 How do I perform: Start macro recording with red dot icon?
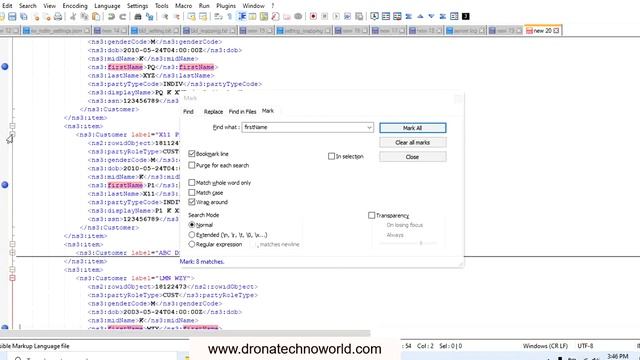[313, 16]
